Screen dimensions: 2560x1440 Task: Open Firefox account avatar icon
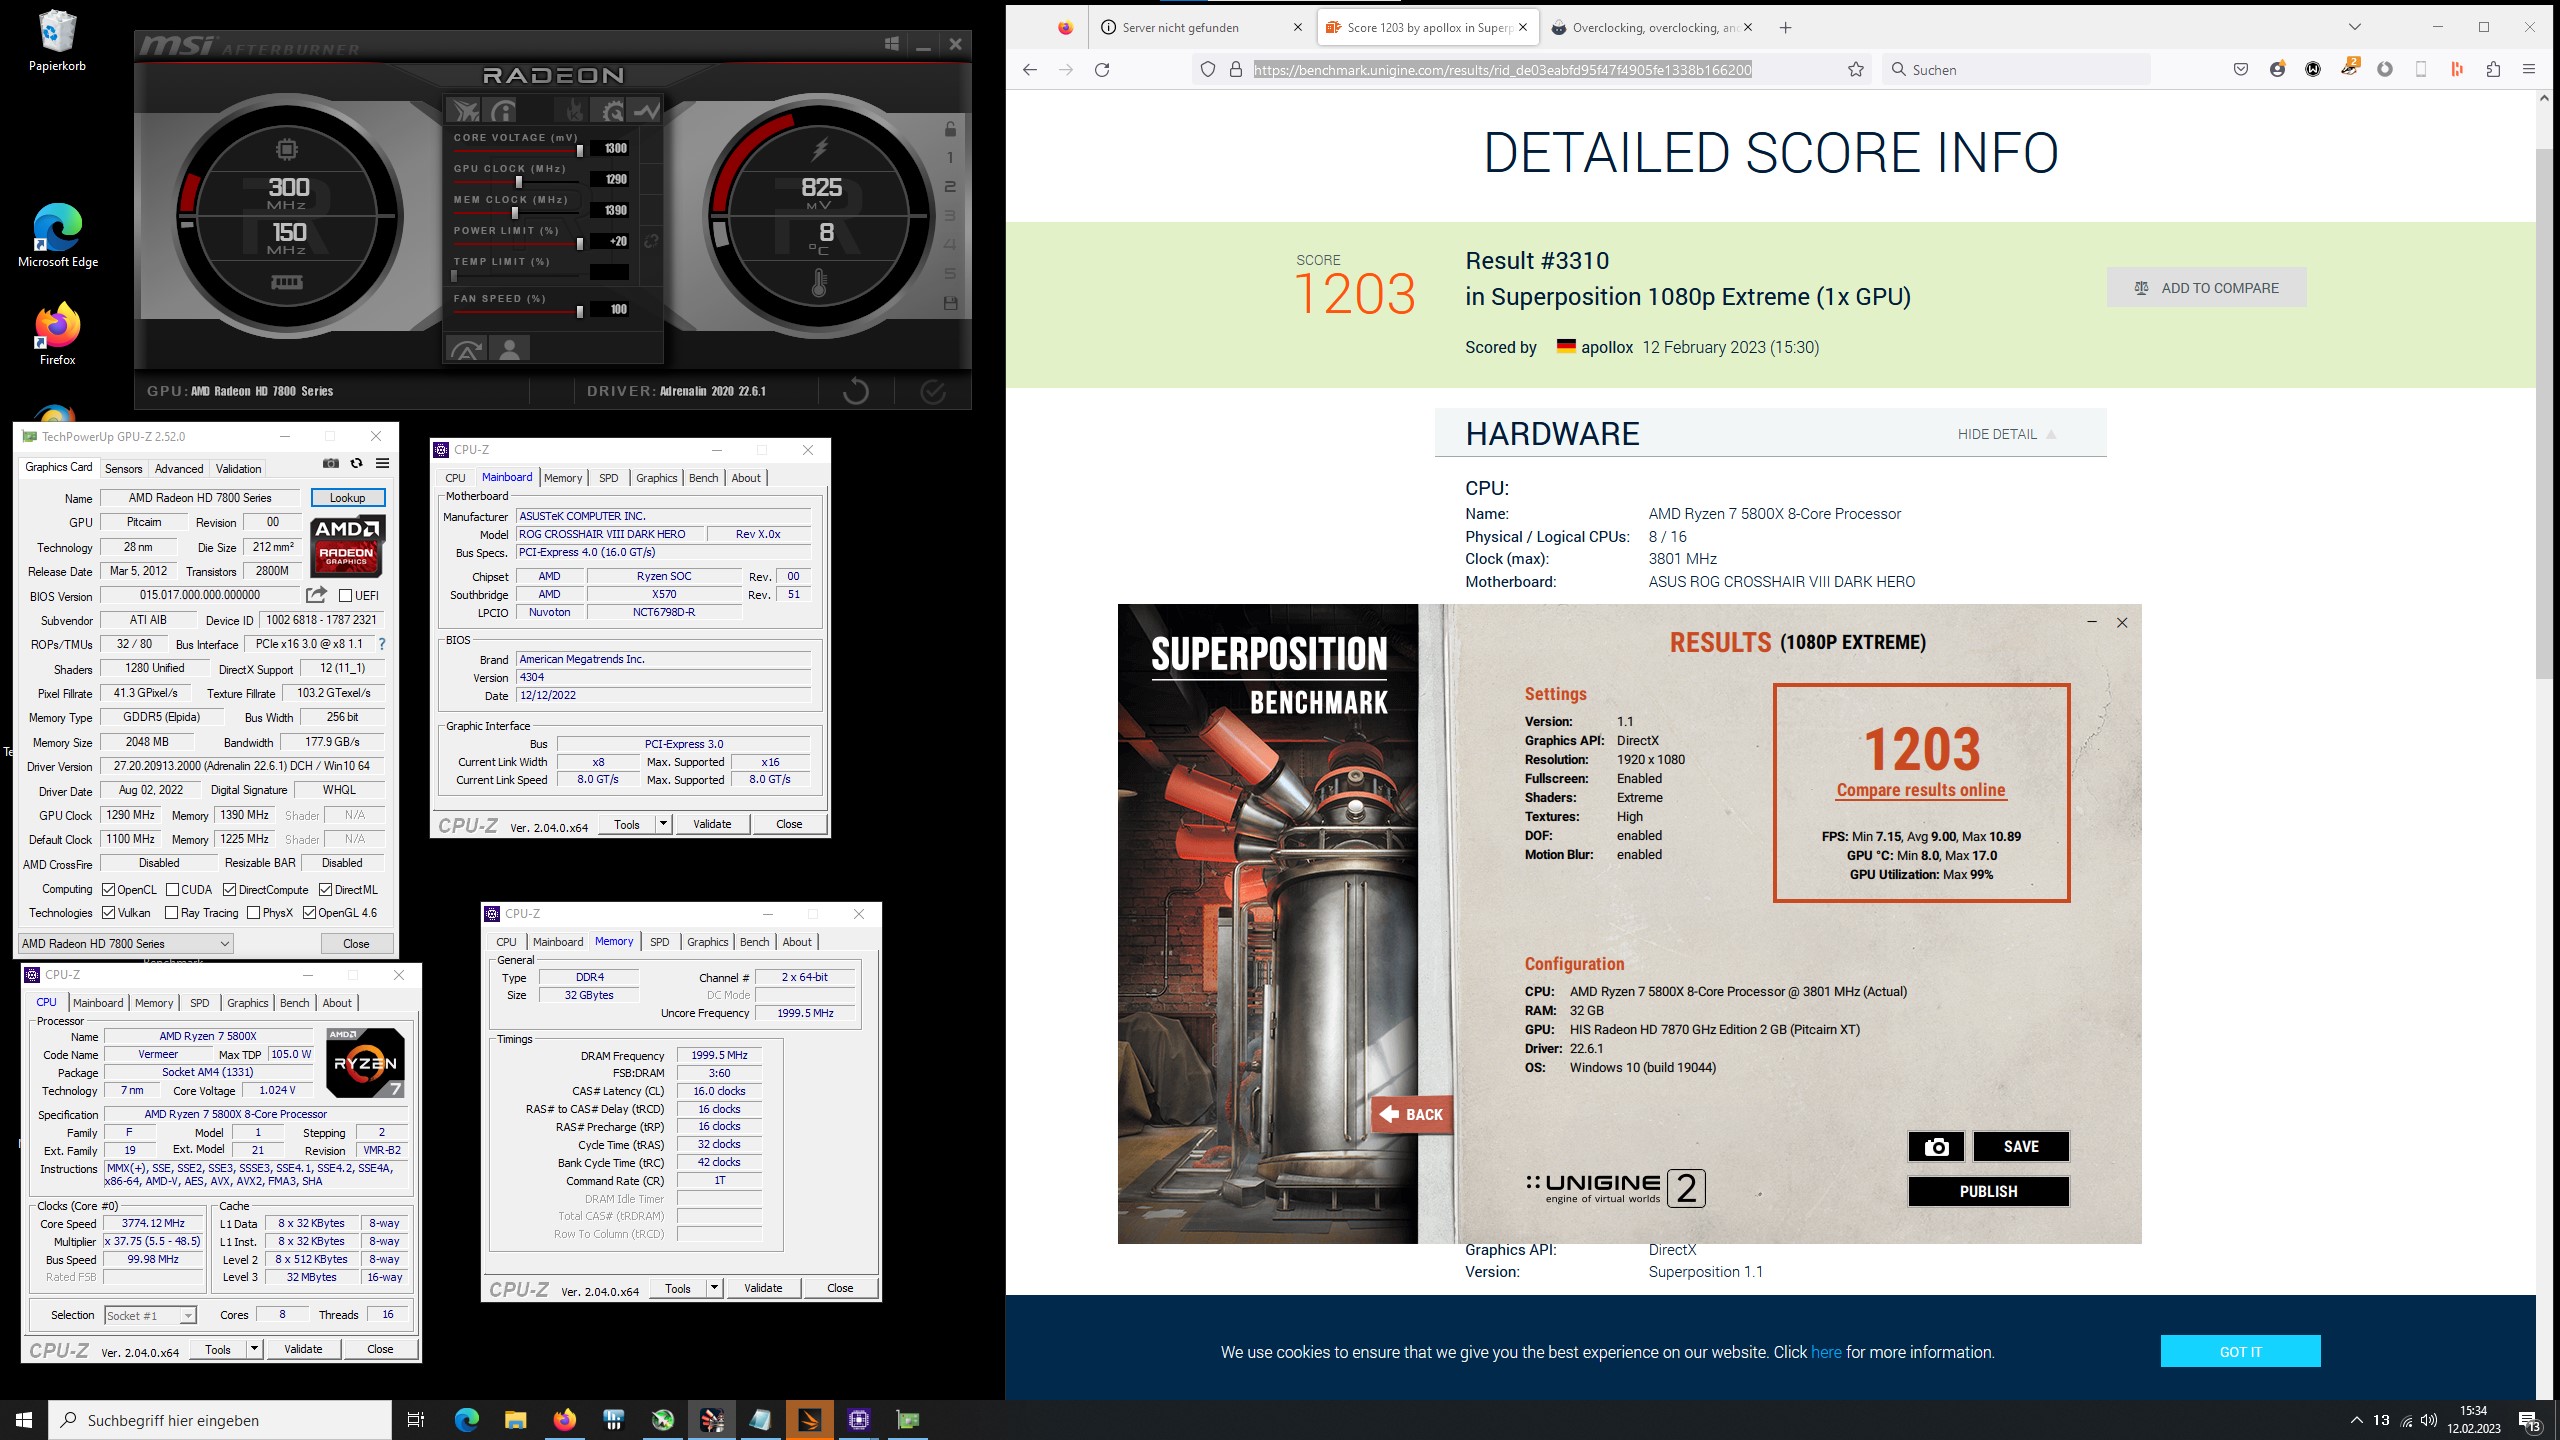[x=2277, y=69]
